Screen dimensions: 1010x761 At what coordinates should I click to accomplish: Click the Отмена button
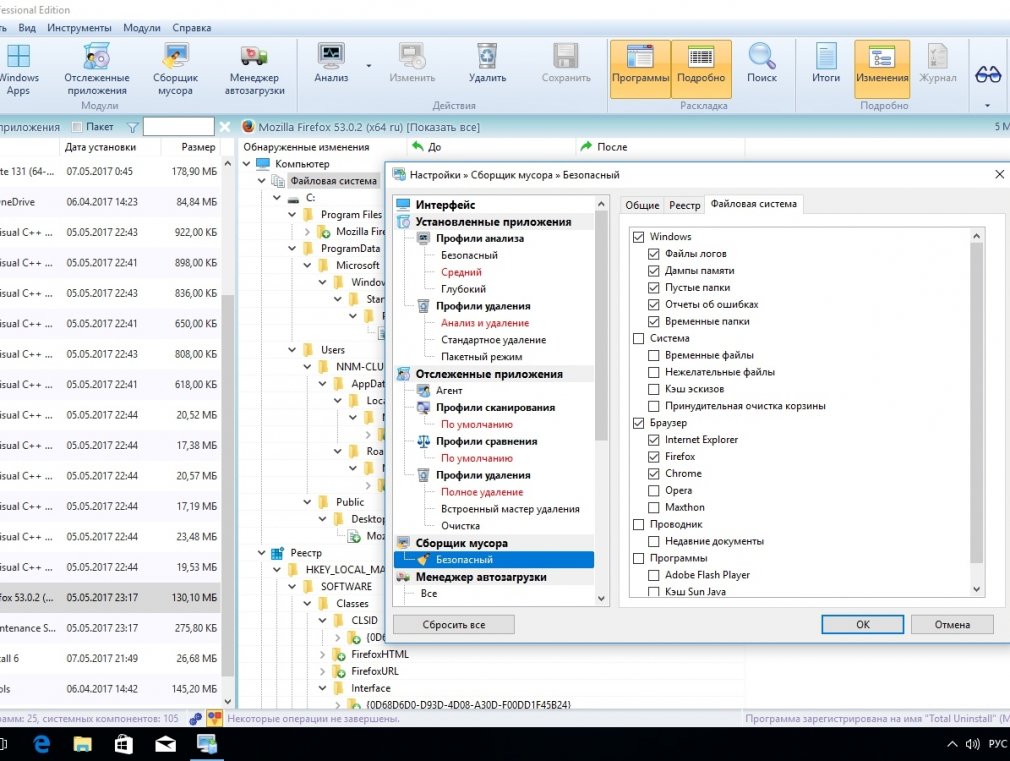pyautogui.click(x=952, y=624)
